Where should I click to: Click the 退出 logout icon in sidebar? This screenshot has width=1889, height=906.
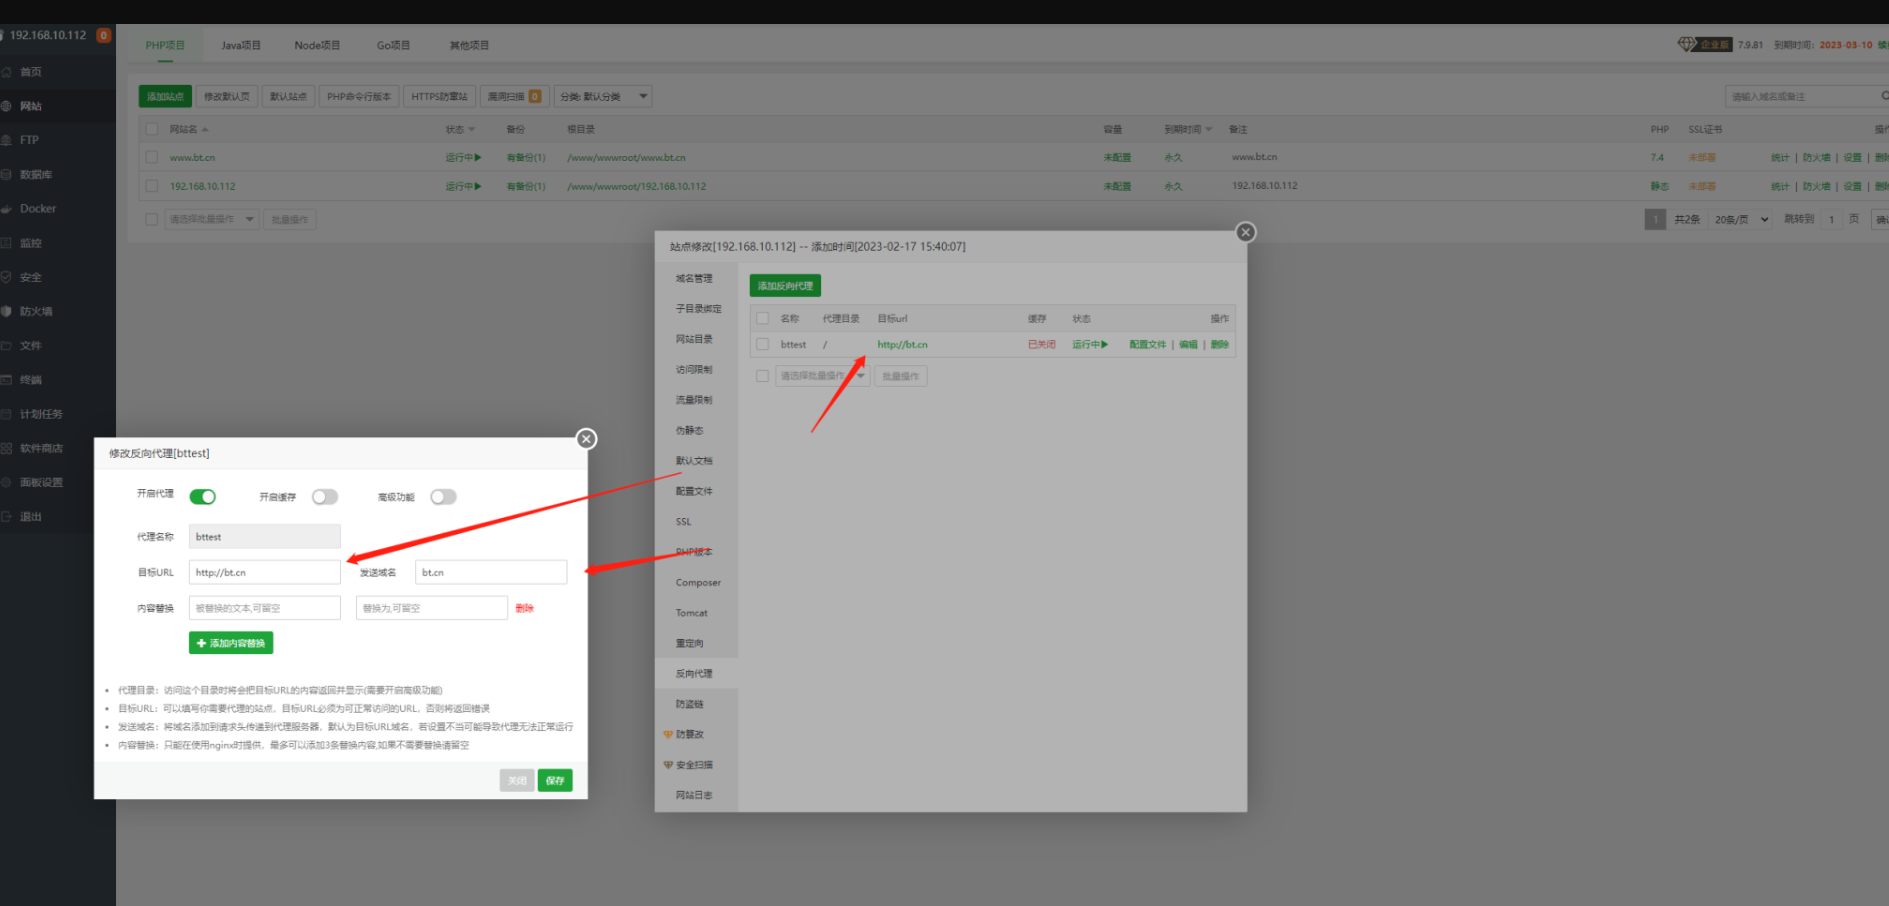point(6,517)
